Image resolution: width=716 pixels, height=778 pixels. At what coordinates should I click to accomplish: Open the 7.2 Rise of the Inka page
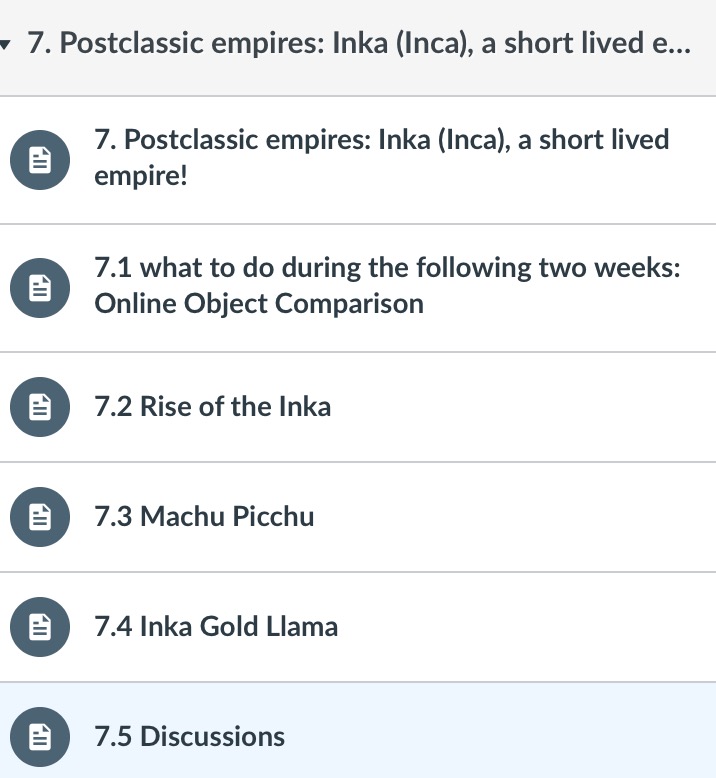[212, 407]
